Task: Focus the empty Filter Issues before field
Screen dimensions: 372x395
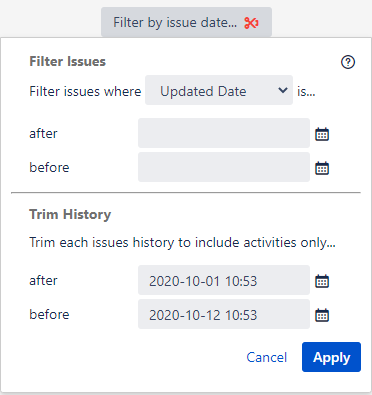Action: point(224,167)
